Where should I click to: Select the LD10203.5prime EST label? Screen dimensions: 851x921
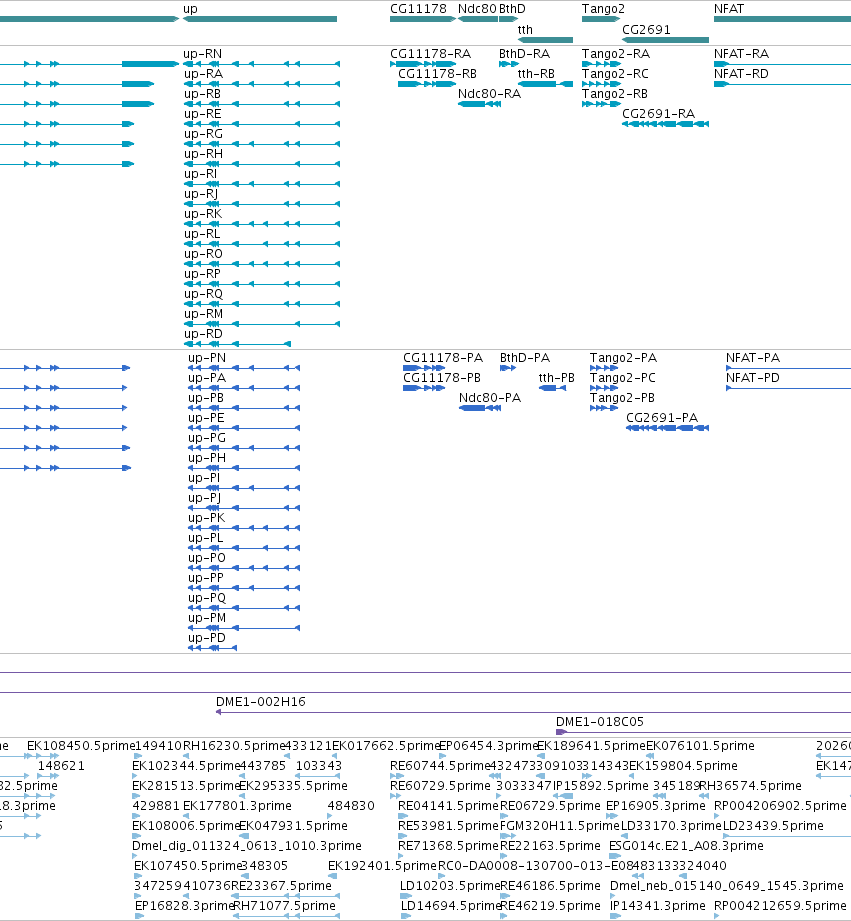450,886
